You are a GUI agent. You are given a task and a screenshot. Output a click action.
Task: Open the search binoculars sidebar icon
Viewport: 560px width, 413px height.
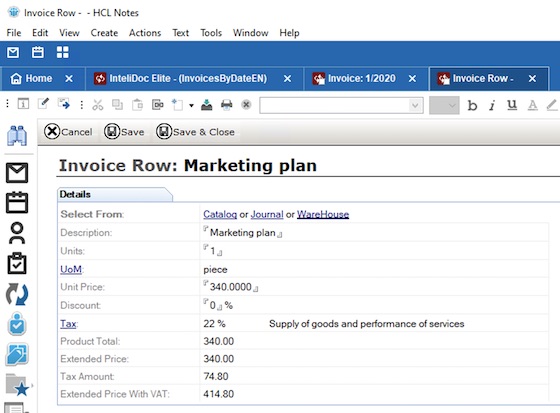(x=17, y=135)
